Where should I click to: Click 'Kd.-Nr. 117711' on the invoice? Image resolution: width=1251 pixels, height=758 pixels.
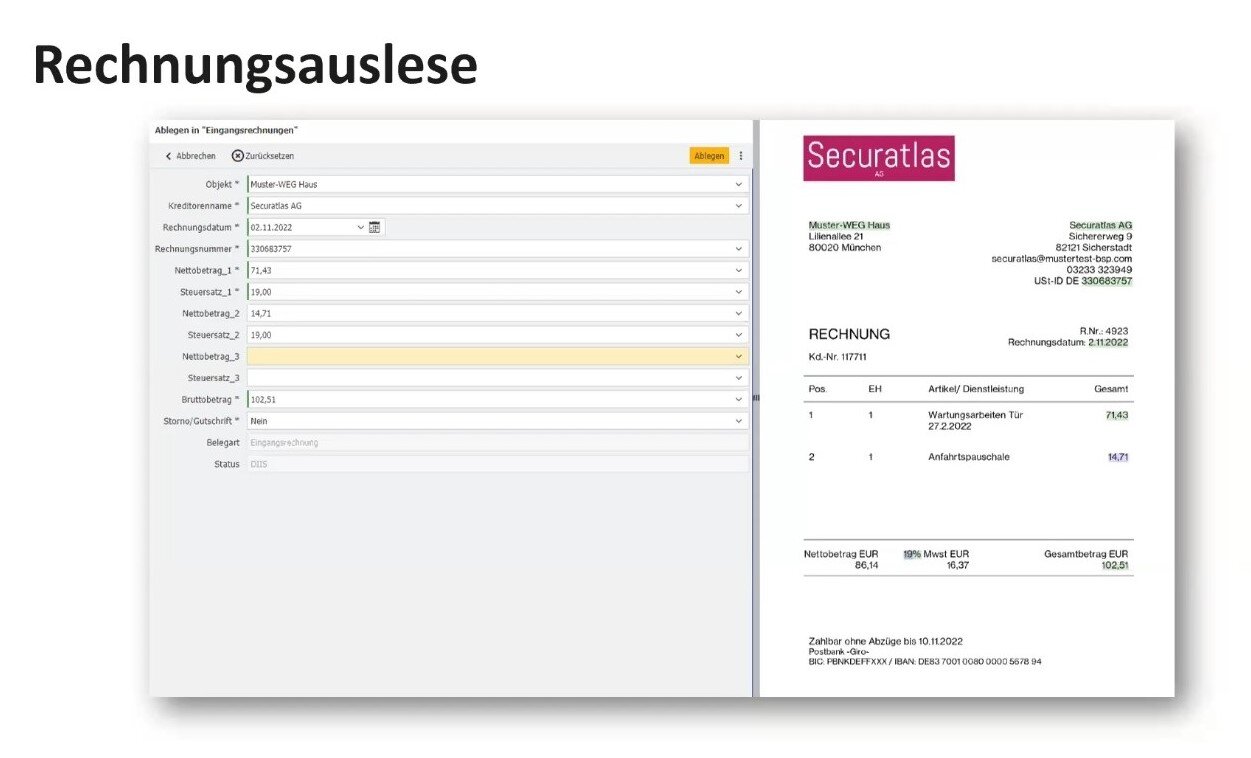(x=838, y=357)
